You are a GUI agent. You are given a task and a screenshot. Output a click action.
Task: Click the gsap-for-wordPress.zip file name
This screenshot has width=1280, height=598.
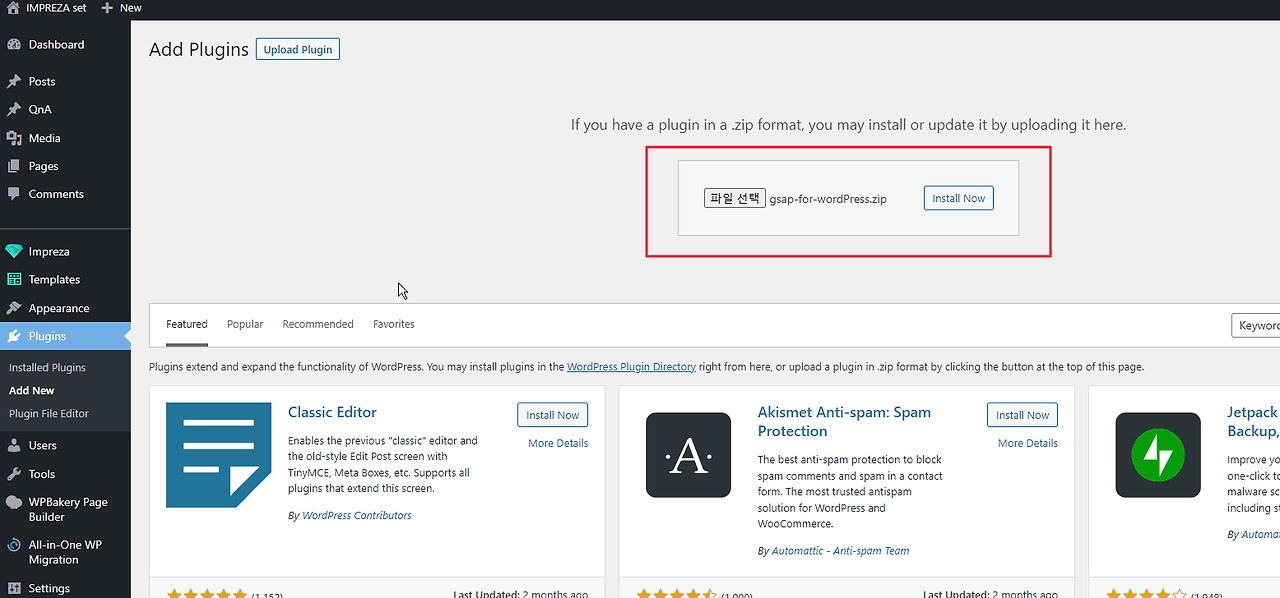pyautogui.click(x=828, y=199)
